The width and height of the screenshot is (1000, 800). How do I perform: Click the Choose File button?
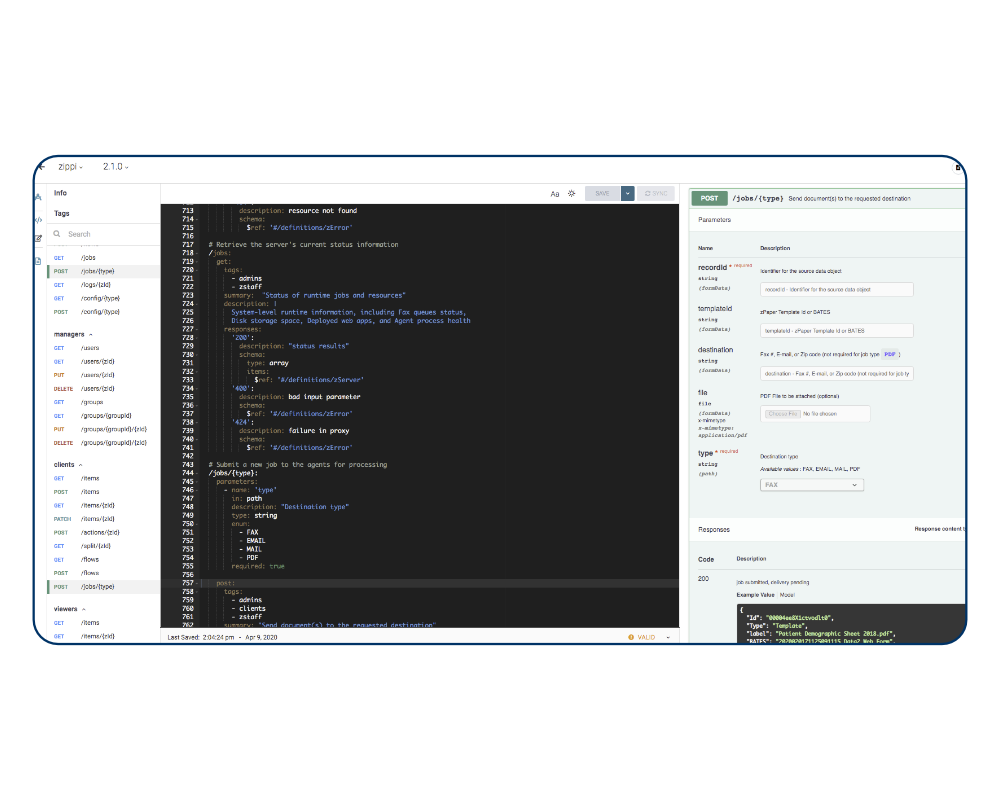(783, 414)
